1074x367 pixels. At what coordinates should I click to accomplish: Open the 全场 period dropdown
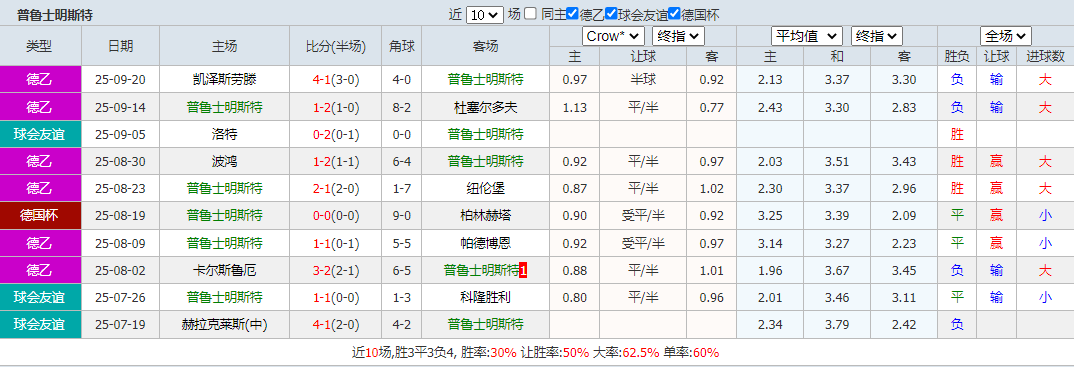pyautogui.click(x=1006, y=36)
